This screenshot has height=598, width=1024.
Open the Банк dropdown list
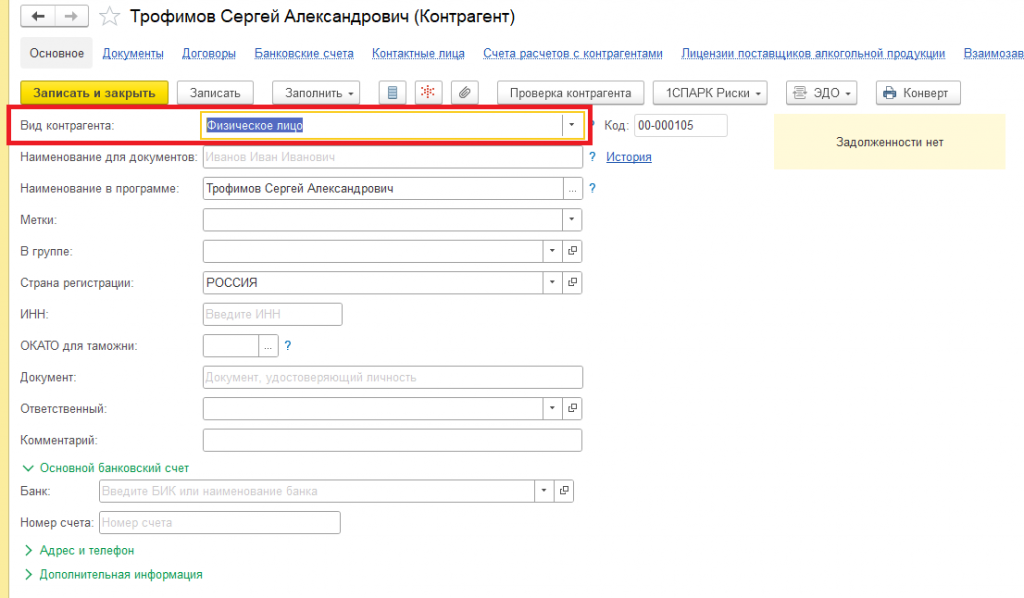point(544,491)
